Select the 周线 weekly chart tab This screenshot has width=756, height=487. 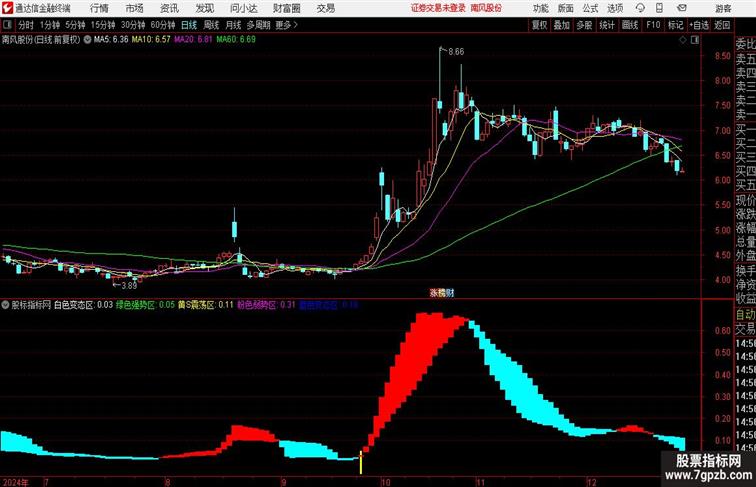point(211,25)
